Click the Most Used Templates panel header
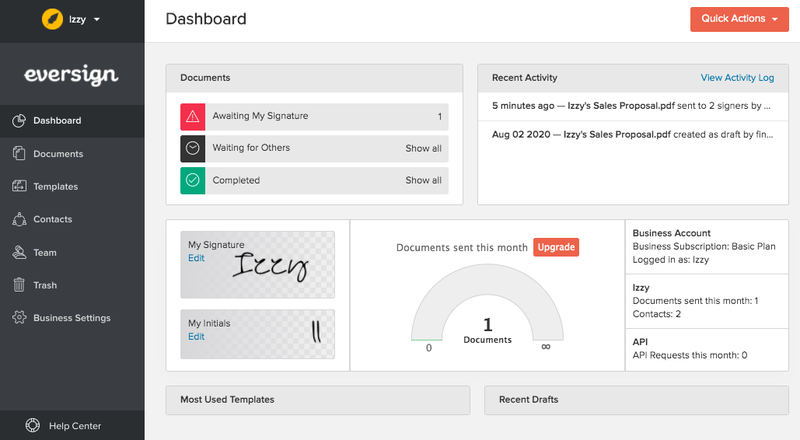The image size is (800, 440). (x=318, y=400)
